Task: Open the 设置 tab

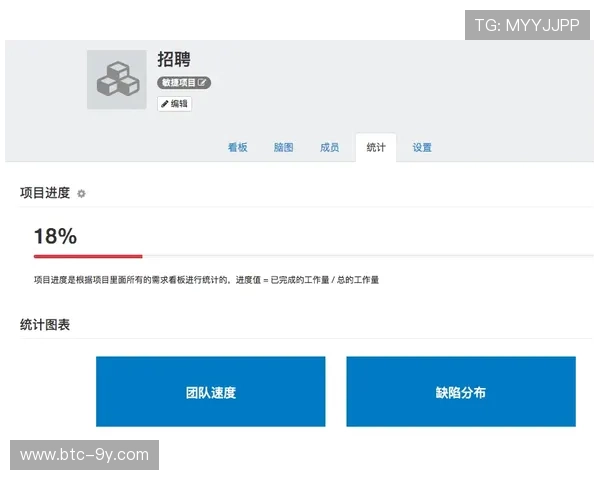Action: click(x=422, y=147)
